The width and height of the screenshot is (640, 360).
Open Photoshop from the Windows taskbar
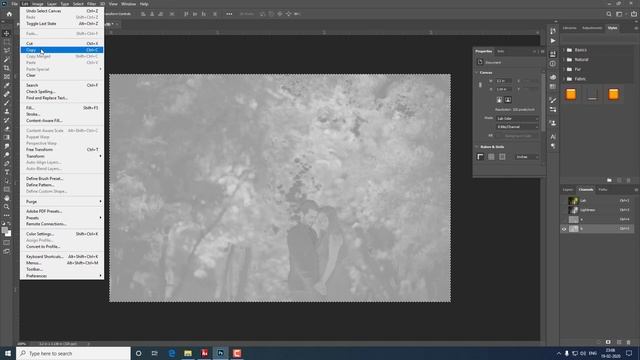[220, 353]
